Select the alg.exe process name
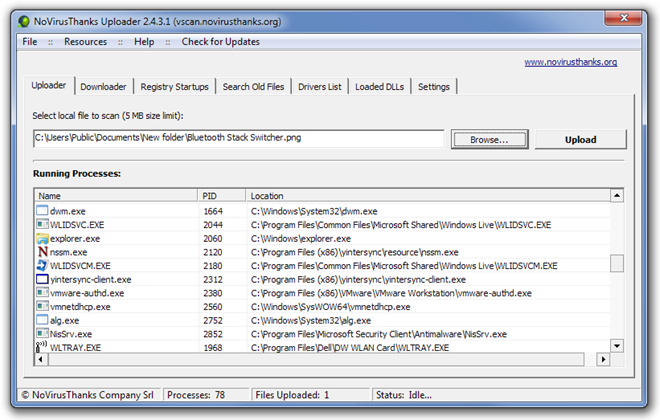This screenshot has width=660, height=420. coord(64,320)
